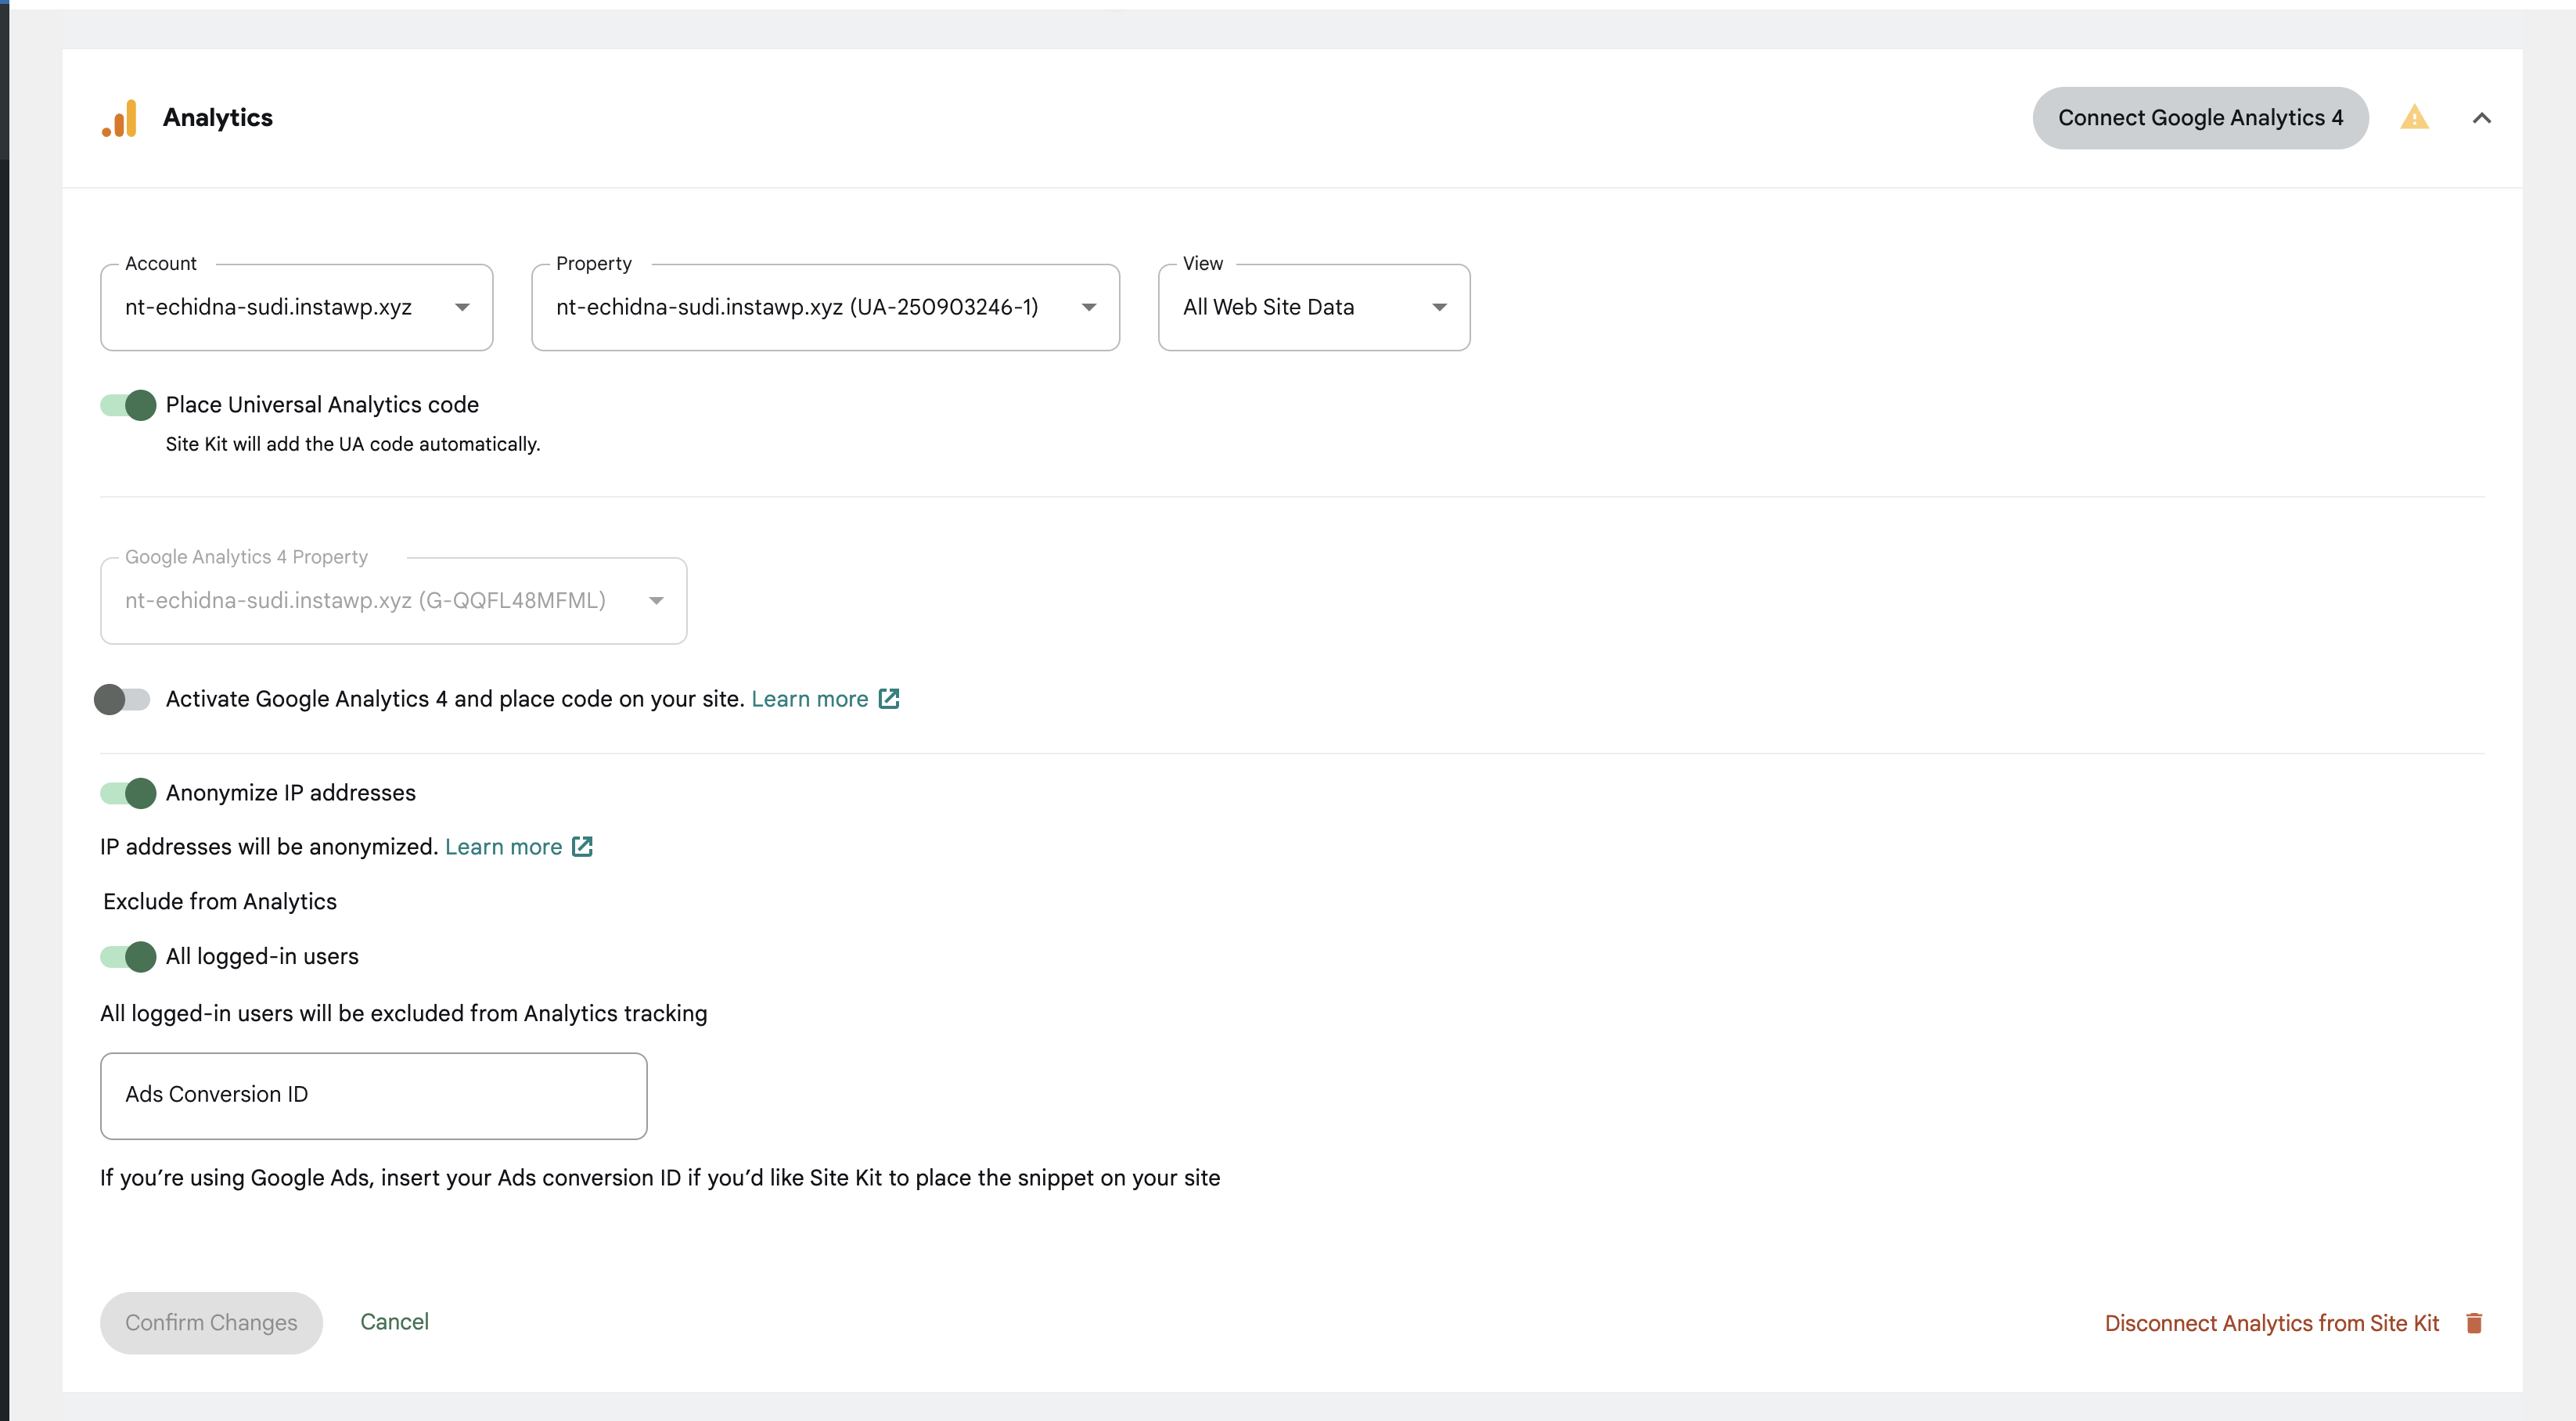This screenshot has height=1421, width=2576.
Task: Open the Learn more link for GA4 activation
Action: (810, 699)
